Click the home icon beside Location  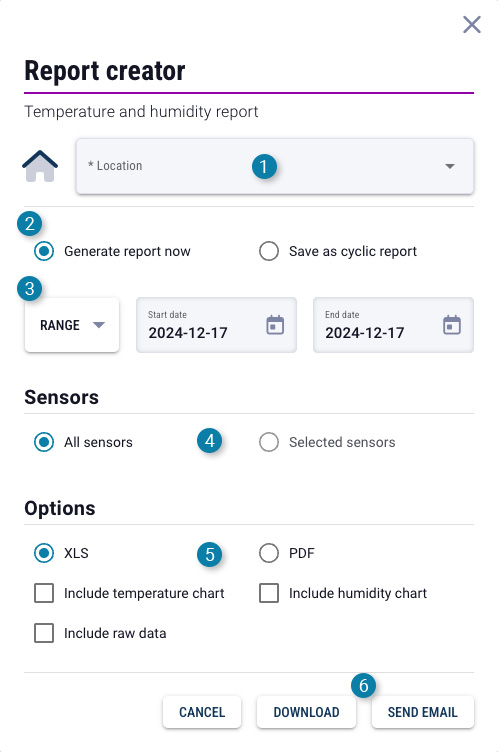(40, 166)
